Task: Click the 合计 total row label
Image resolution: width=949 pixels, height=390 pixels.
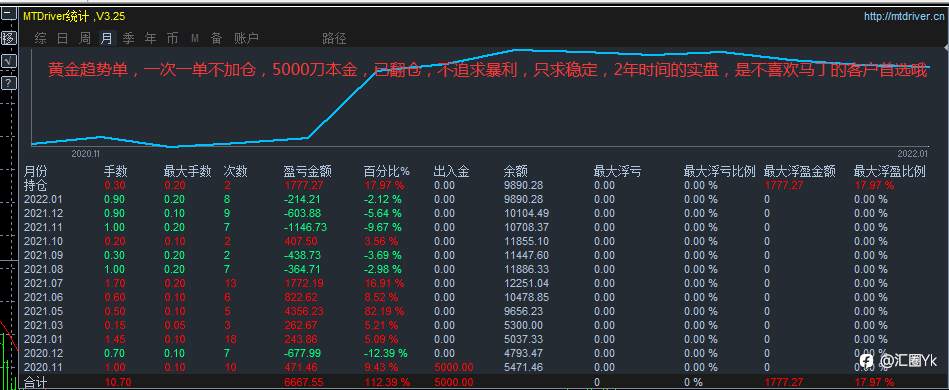Action: tap(35, 382)
